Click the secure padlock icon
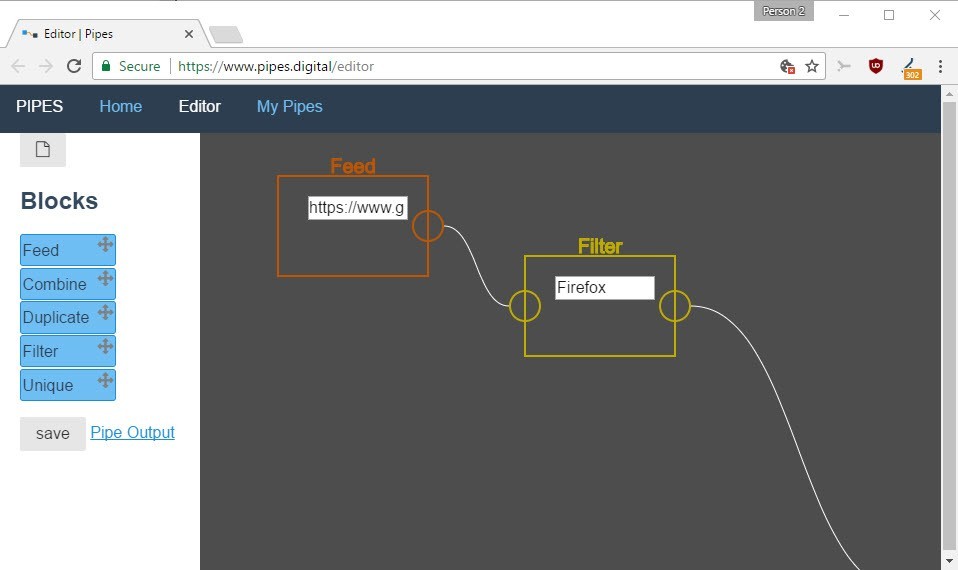 (106, 66)
